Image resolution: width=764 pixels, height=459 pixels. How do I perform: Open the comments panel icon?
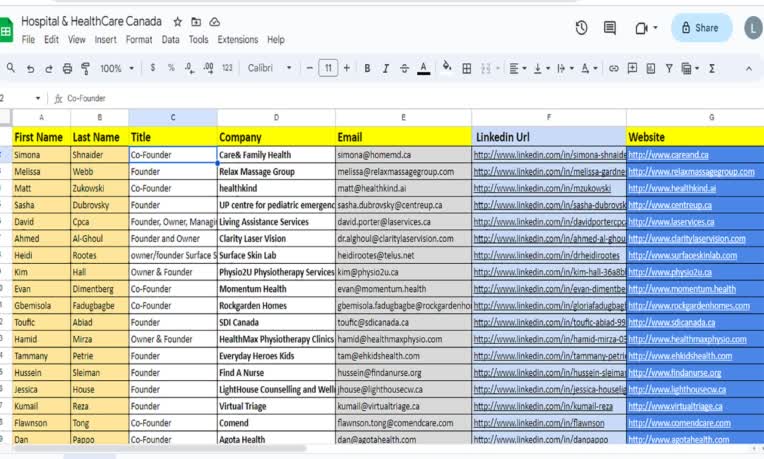click(x=610, y=28)
